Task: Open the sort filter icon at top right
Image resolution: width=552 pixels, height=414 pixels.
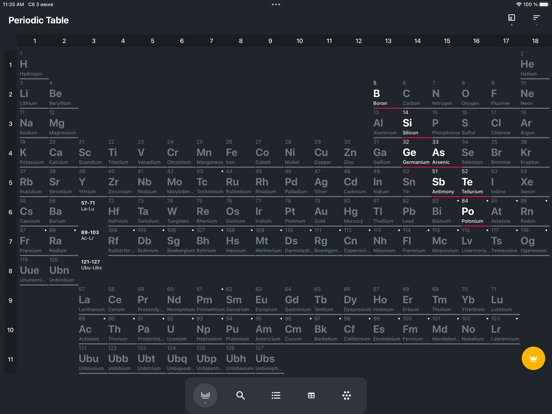Action: click(536, 18)
